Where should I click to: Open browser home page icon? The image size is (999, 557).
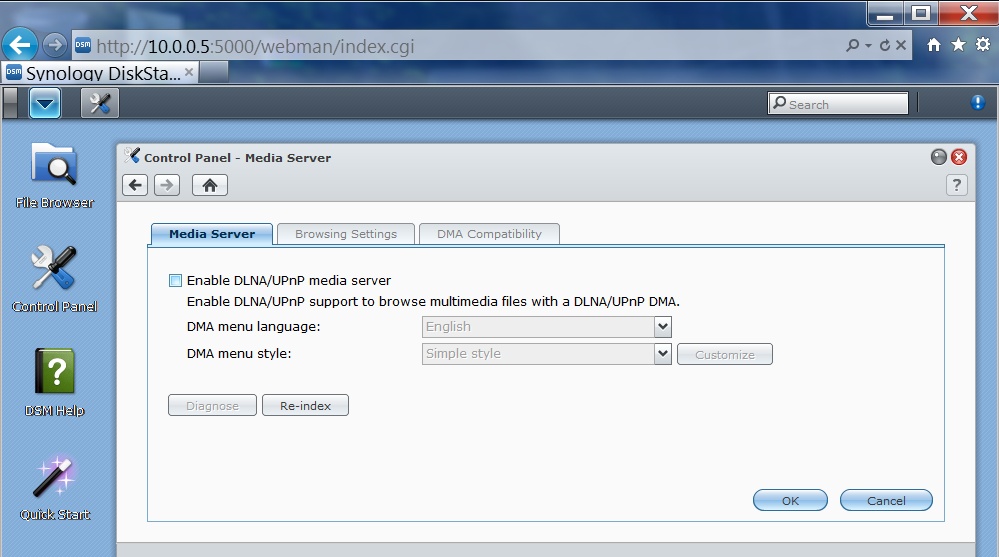click(x=934, y=45)
